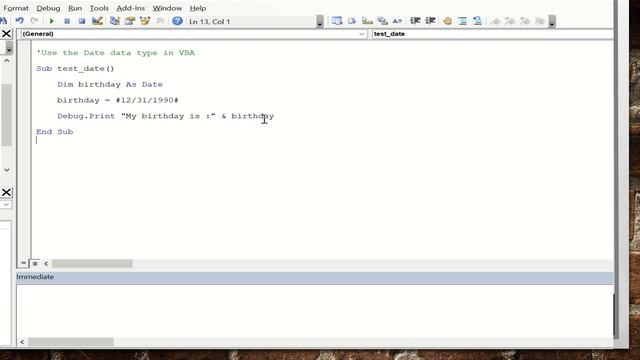Click the Clear All Bookmarks icon

pos(540,21)
